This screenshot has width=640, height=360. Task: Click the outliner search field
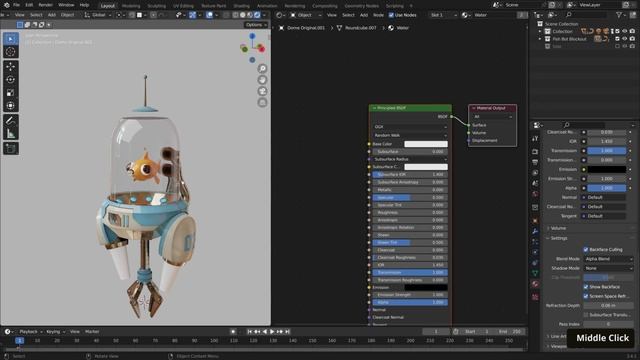tap(588, 15)
